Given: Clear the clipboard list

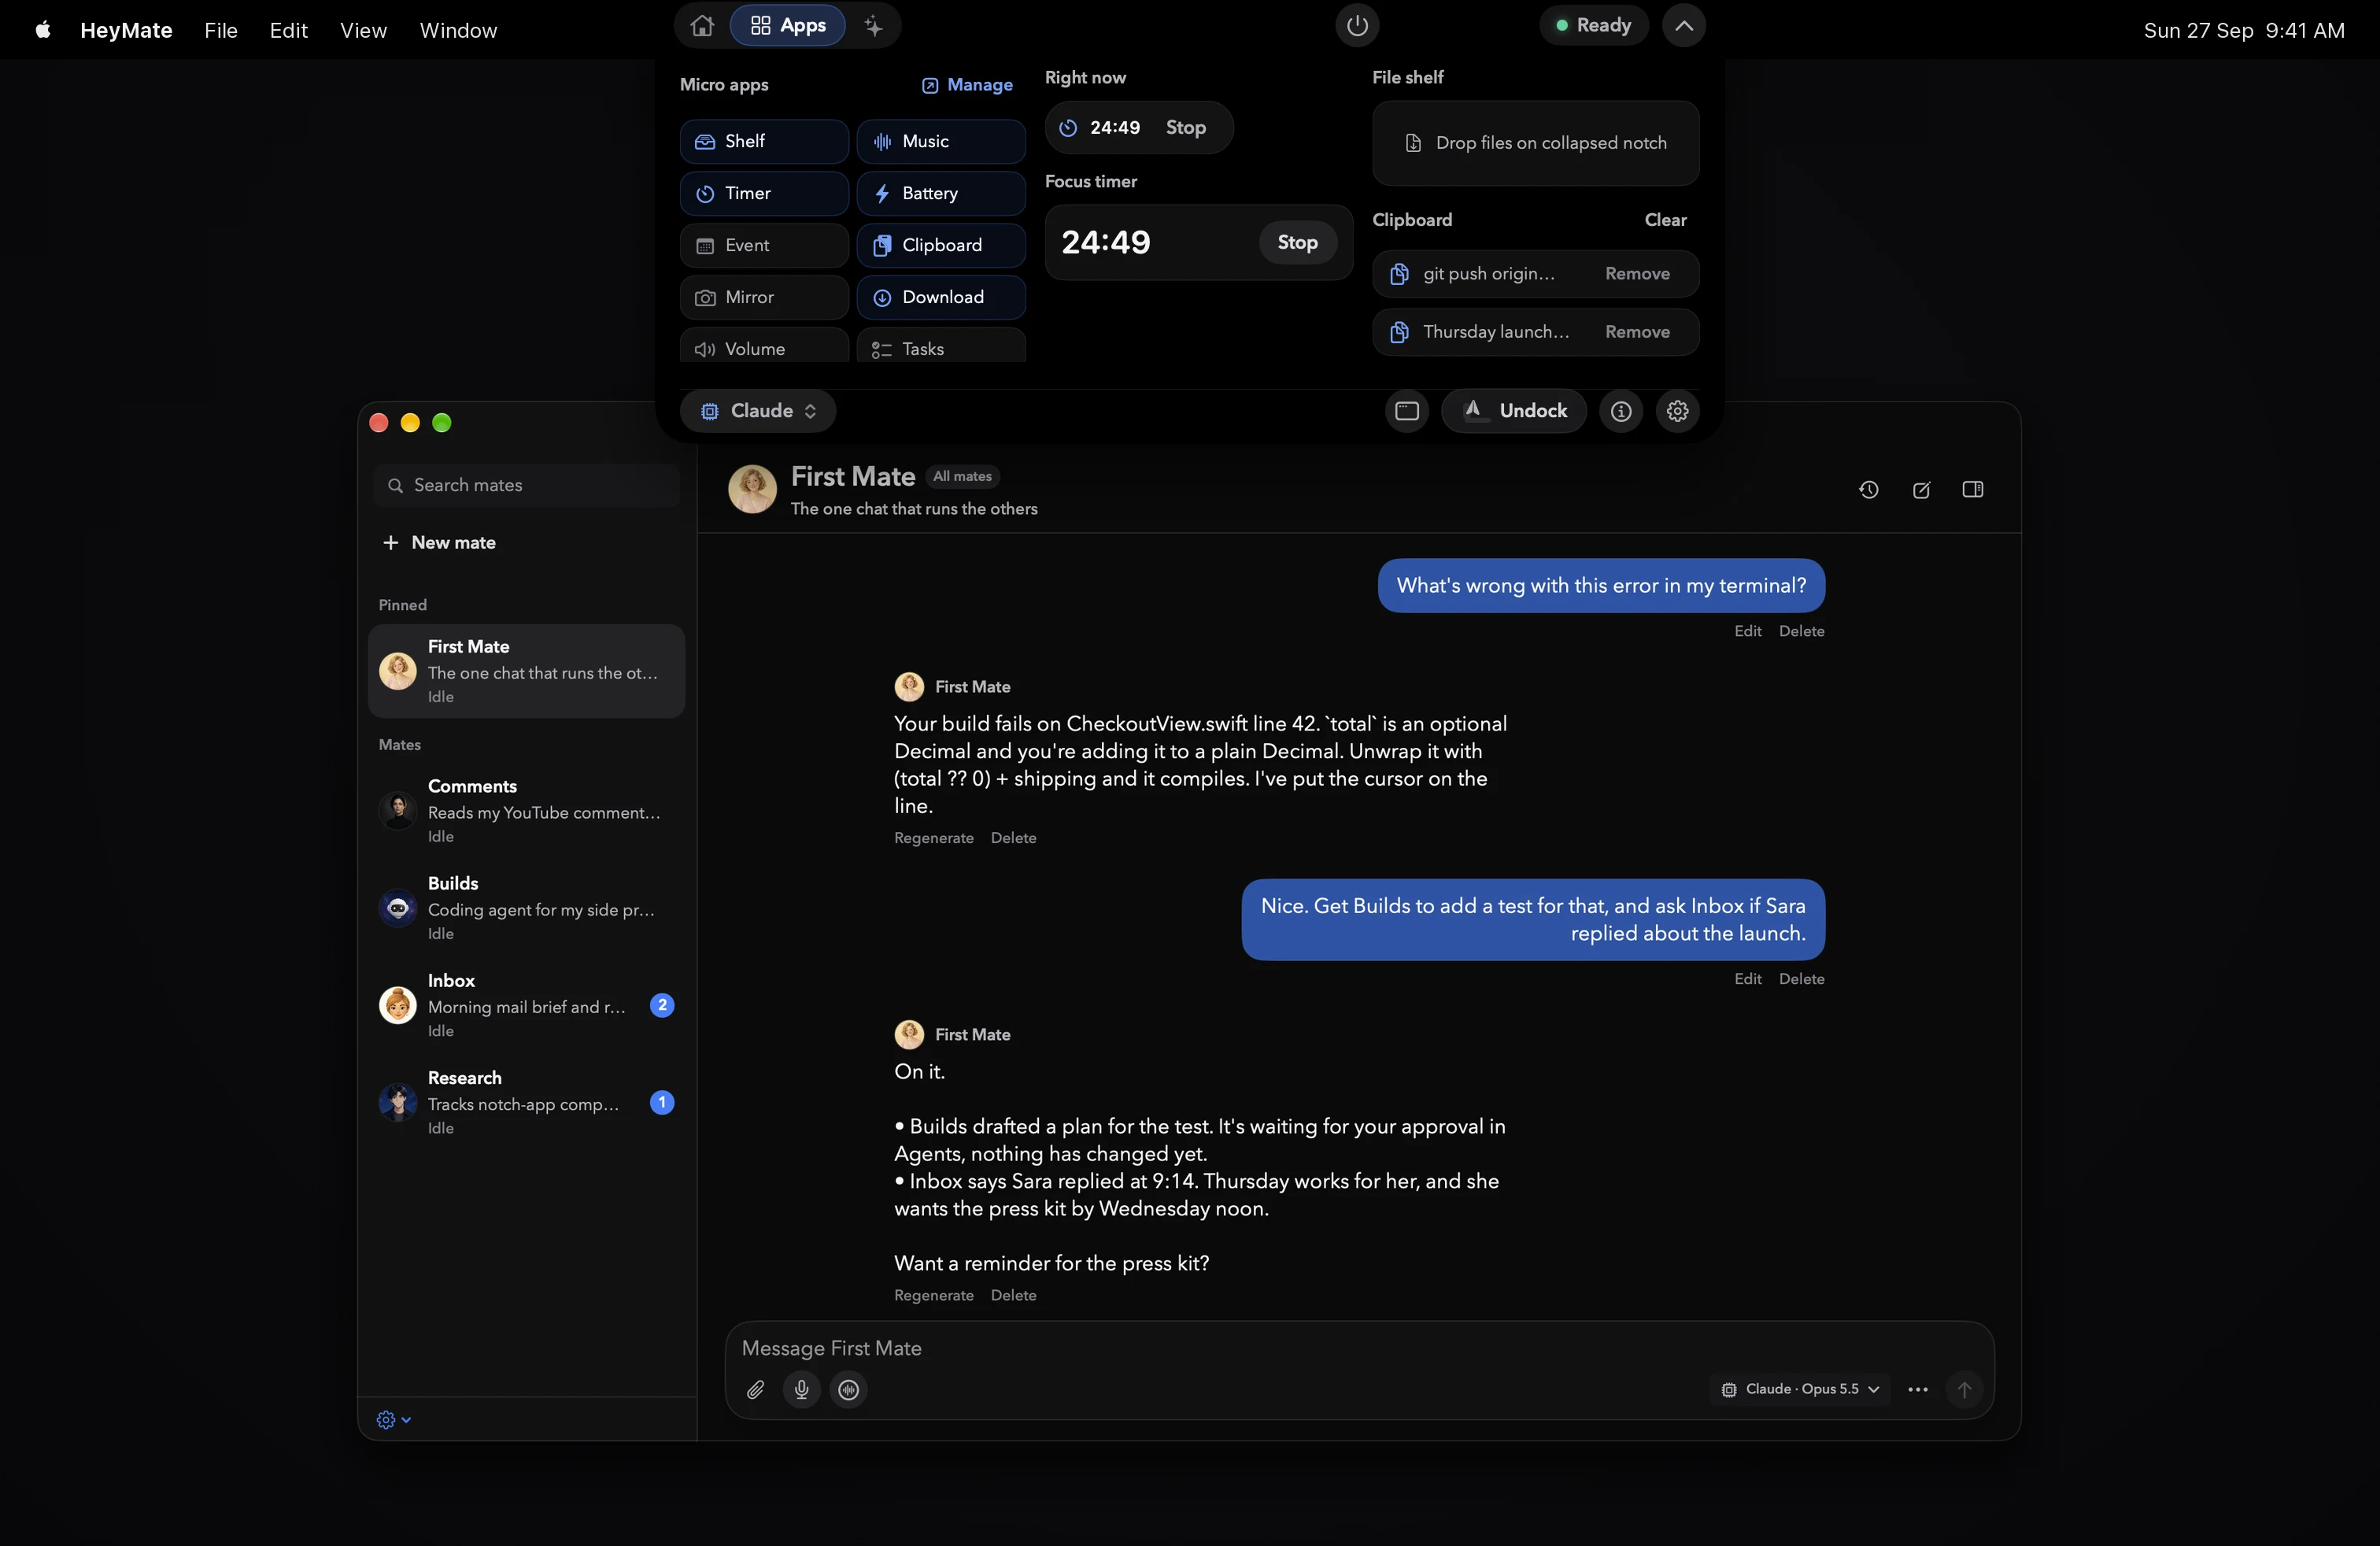Looking at the screenshot, I should tap(1665, 219).
